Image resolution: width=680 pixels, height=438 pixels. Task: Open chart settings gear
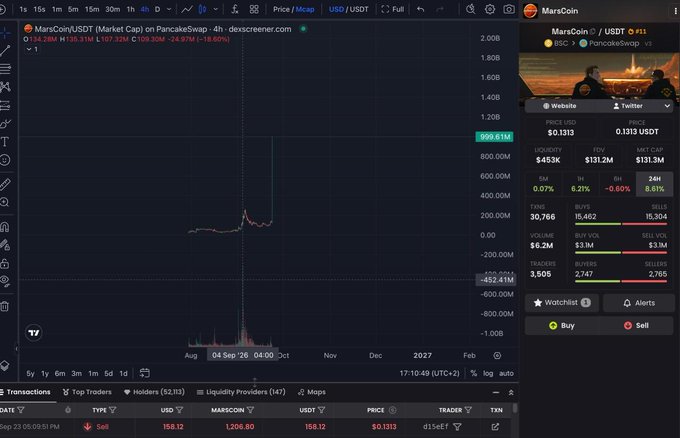pos(490,9)
